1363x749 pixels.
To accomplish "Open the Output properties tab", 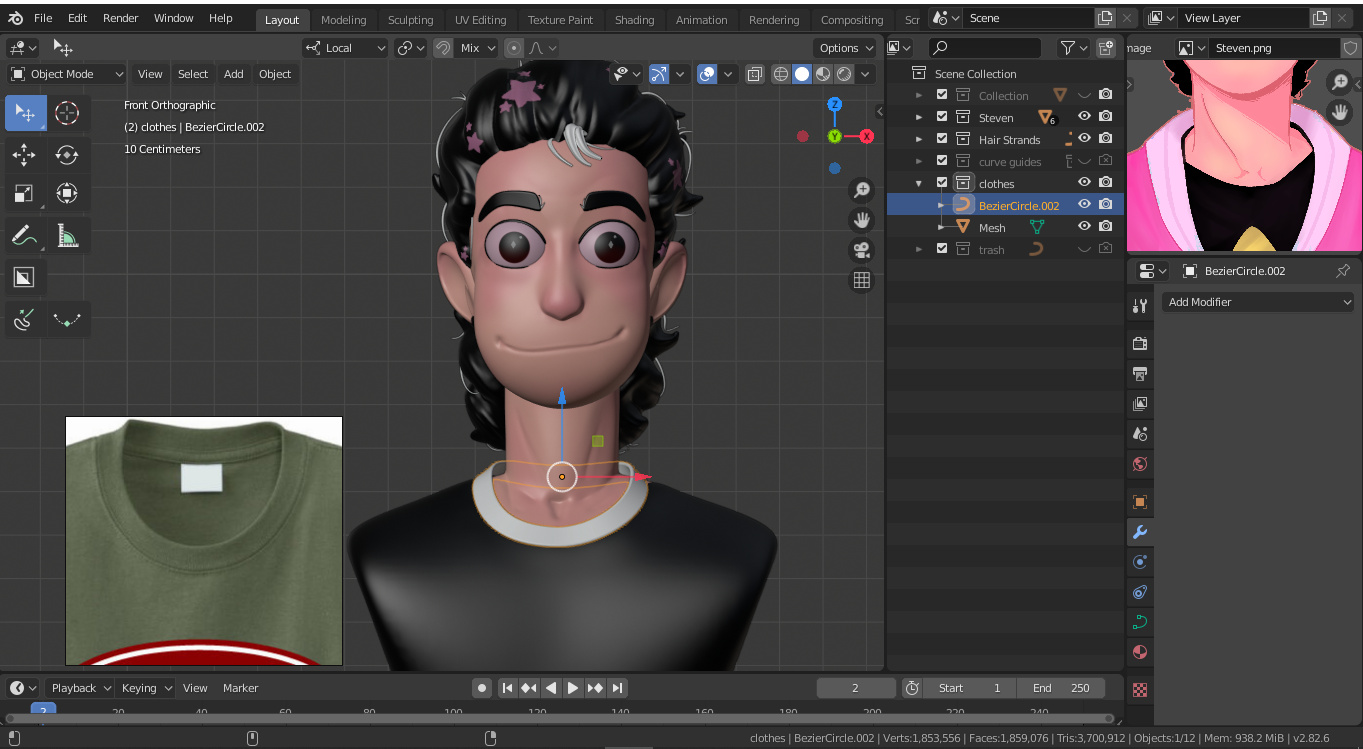I will [x=1140, y=373].
